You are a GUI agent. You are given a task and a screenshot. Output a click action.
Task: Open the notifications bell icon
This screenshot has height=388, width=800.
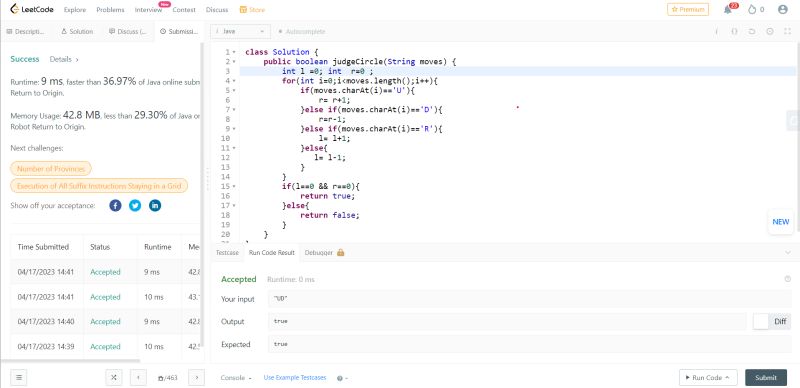tap(728, 10)
